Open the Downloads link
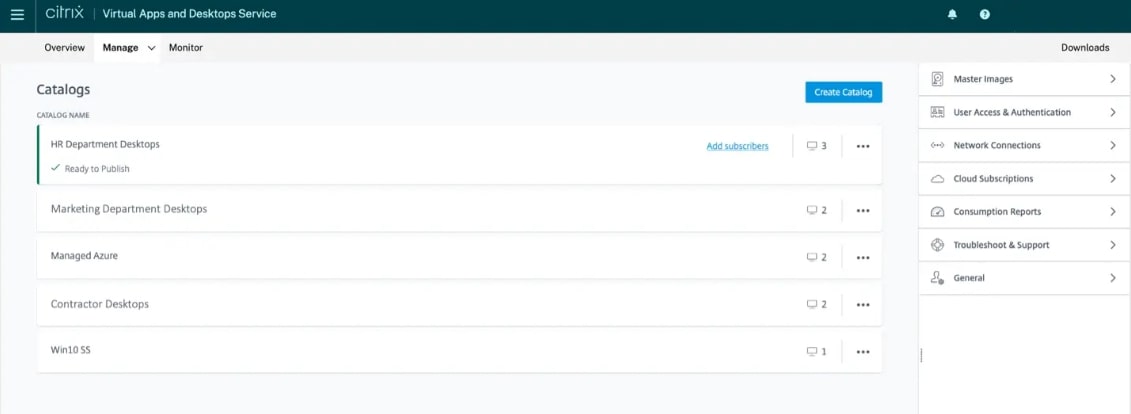The height and width of the screenshot is (414, 1131). pos(1085,48)
